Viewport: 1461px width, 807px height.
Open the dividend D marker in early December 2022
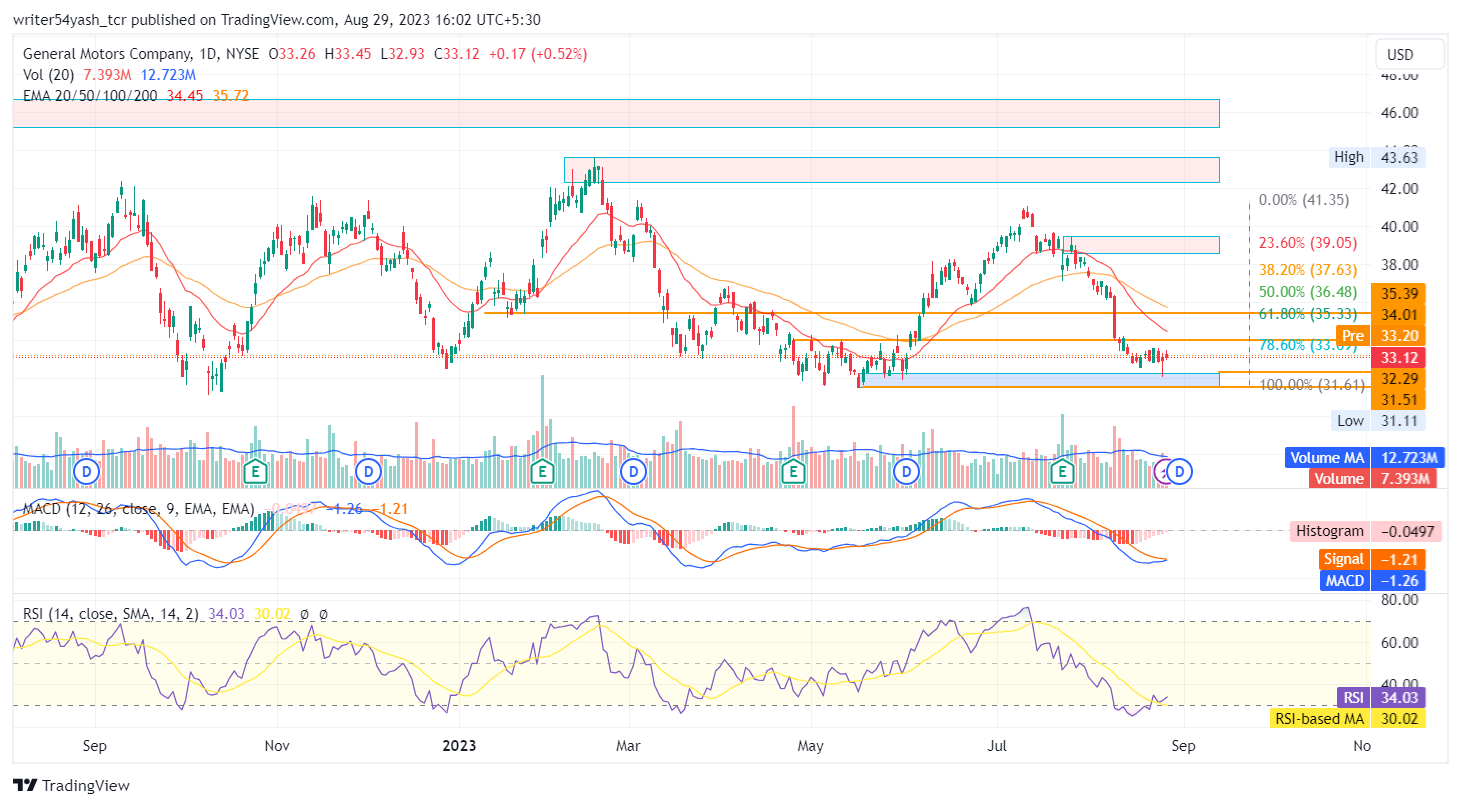(369, 470)
